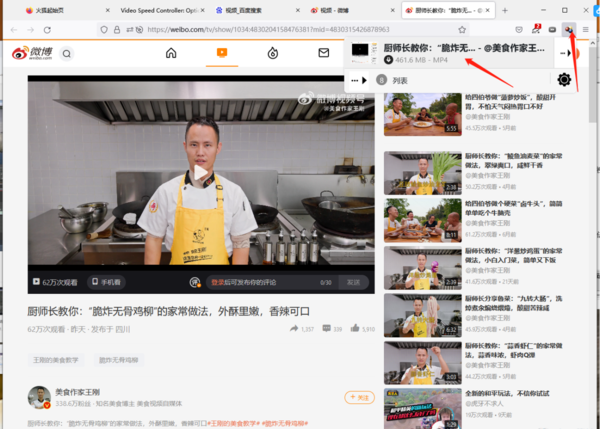The width and height of the screenshot is (600, 429).
Task: Open the video downloader extension icon
Action: [568, 29]
